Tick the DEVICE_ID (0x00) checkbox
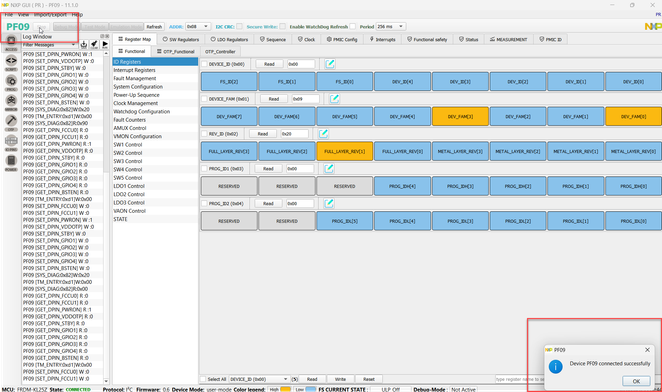The image size is (662, 392). coord(204,64)
